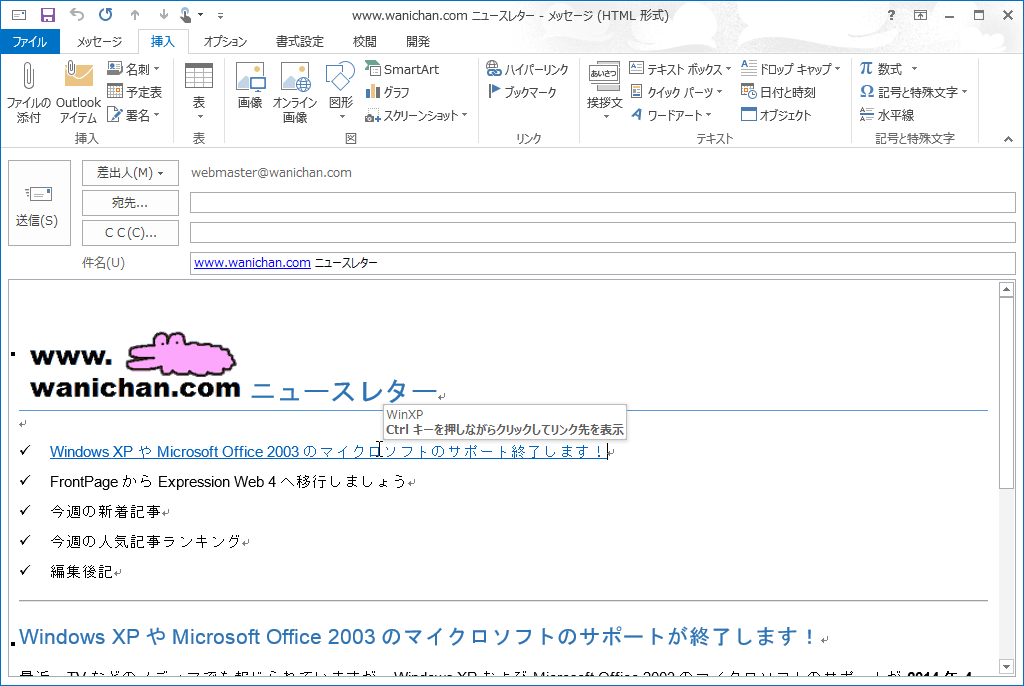Switch to the Message (メッセージ) tab
1024x686 pixels.
tap(99, 41)
